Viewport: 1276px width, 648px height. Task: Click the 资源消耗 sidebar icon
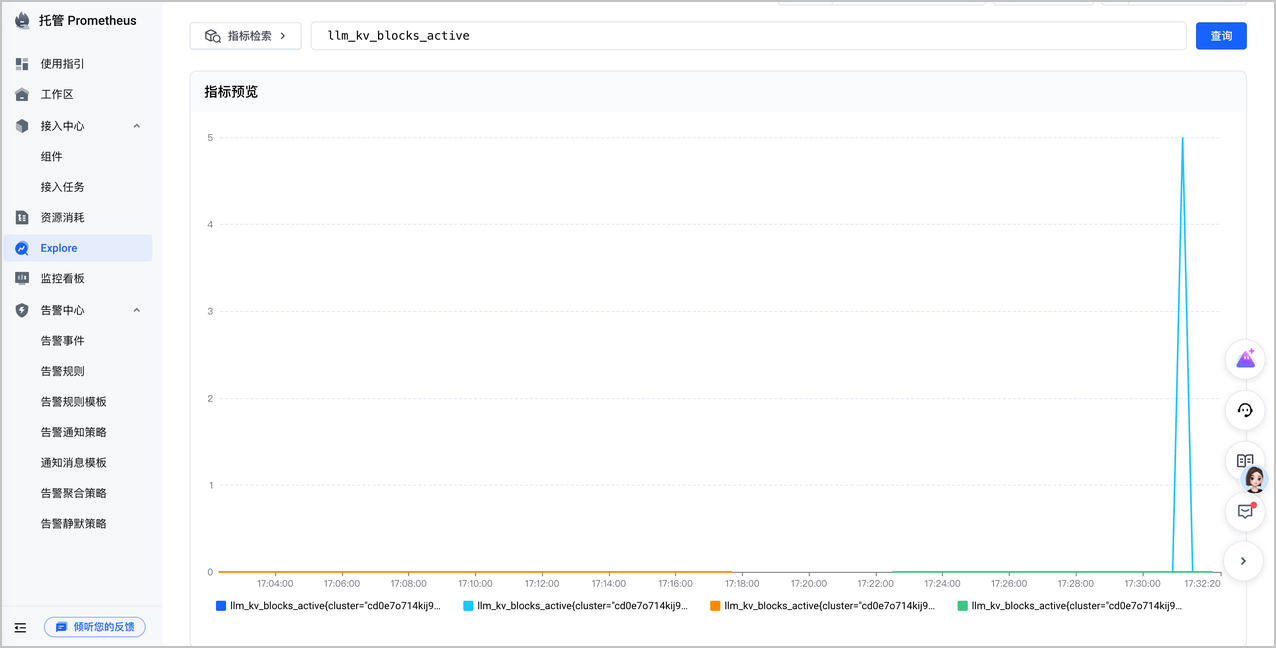coord(22,217)
